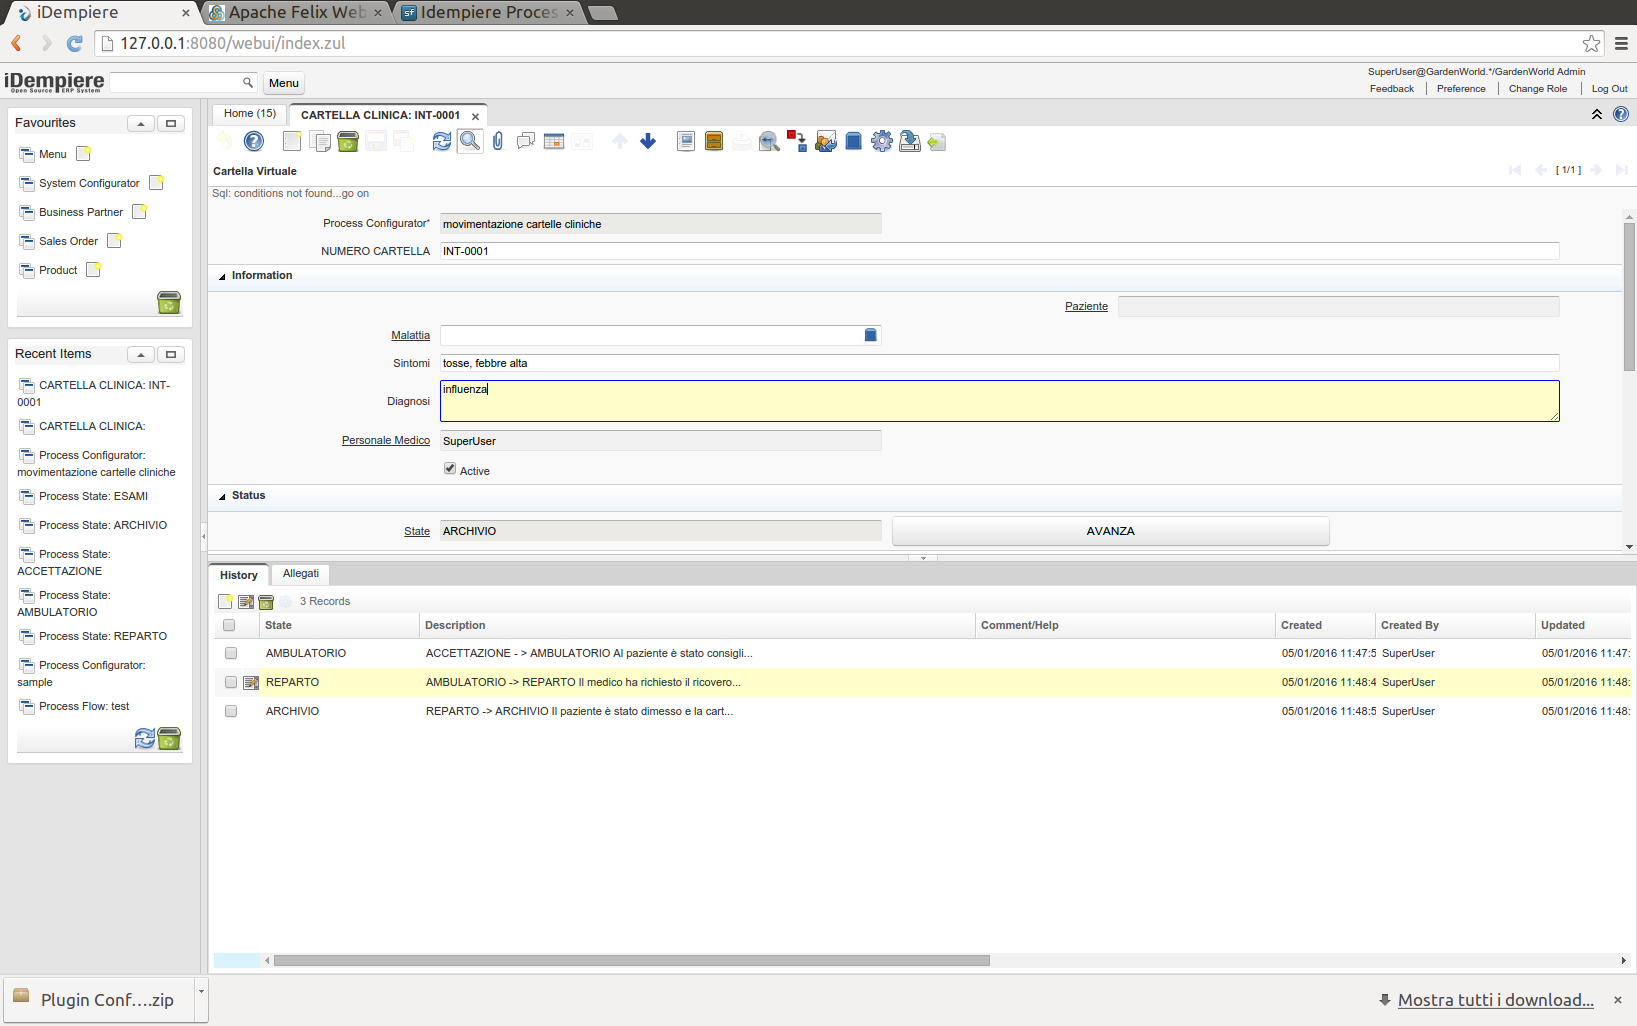Open the Preference link
The width and height of the screenshot is (1637, 1026).
1461,89
